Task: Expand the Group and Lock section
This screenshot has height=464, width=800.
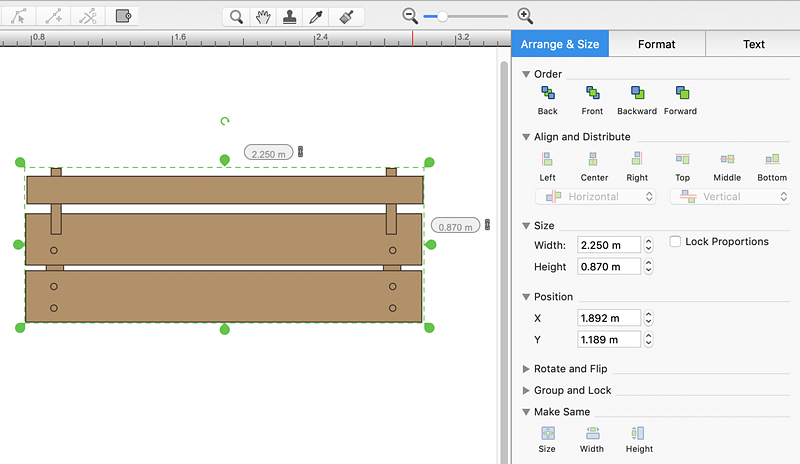Action: (526, 390)
